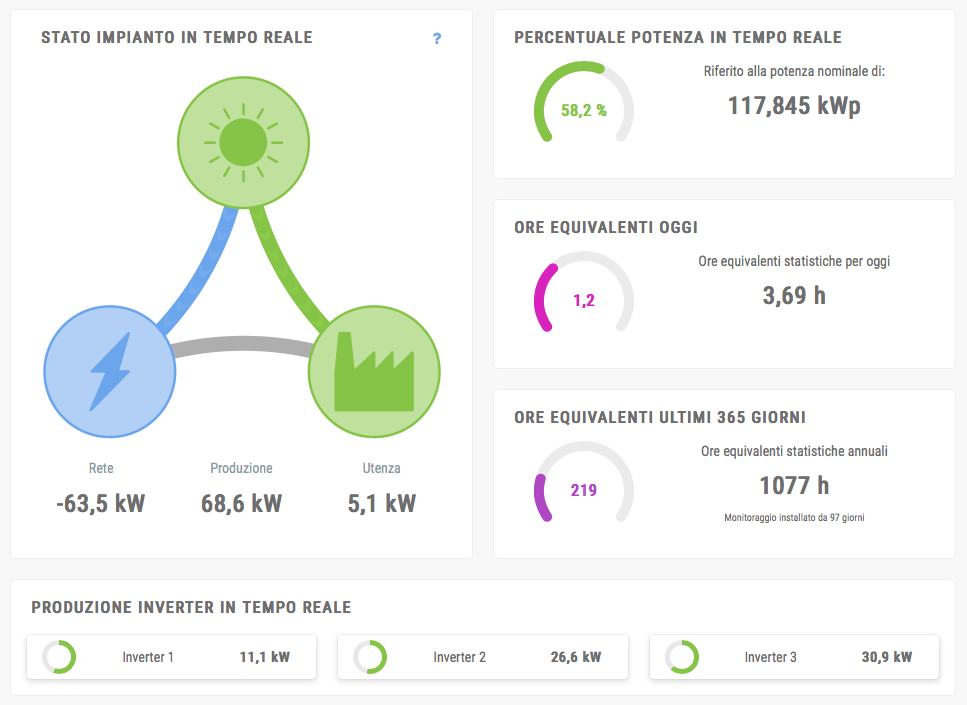Click the Inverter 3 donut chart icon

(x=682, y=657)
